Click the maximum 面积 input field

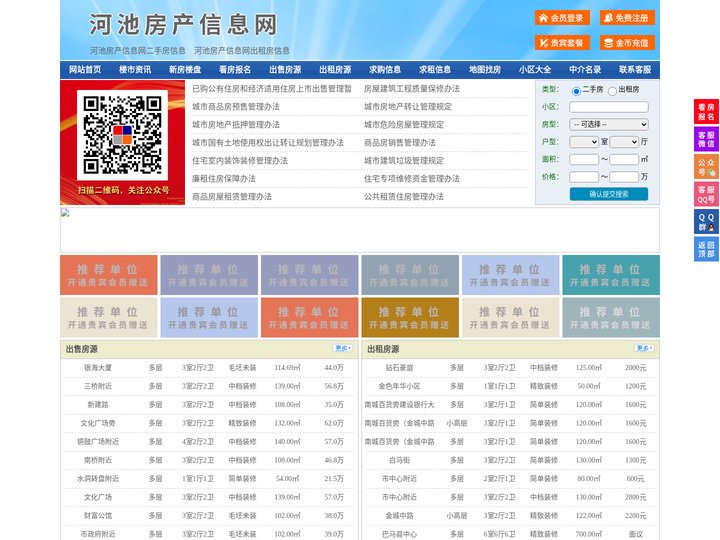624,159
